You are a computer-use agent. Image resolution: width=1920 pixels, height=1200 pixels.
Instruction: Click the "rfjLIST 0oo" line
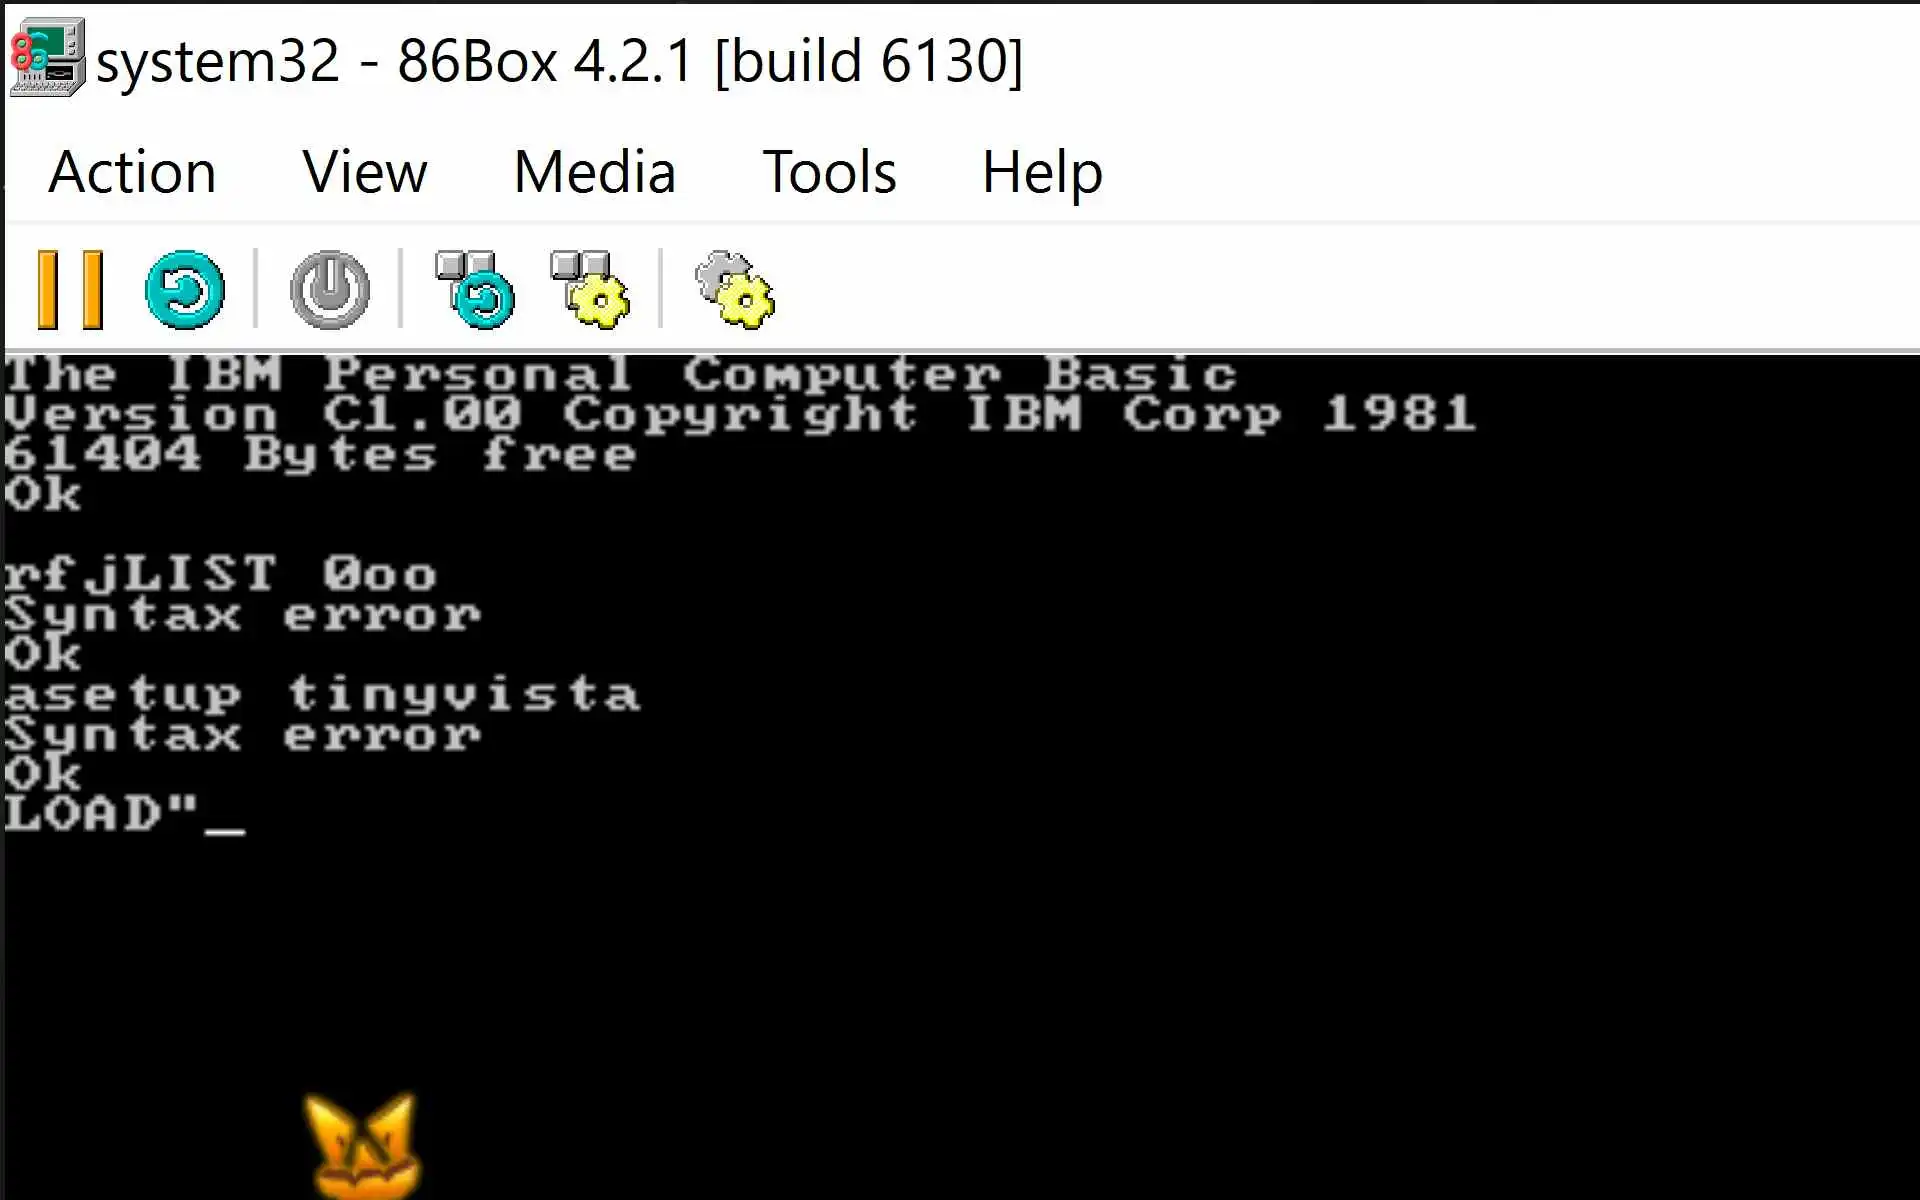tap(220, 575)
